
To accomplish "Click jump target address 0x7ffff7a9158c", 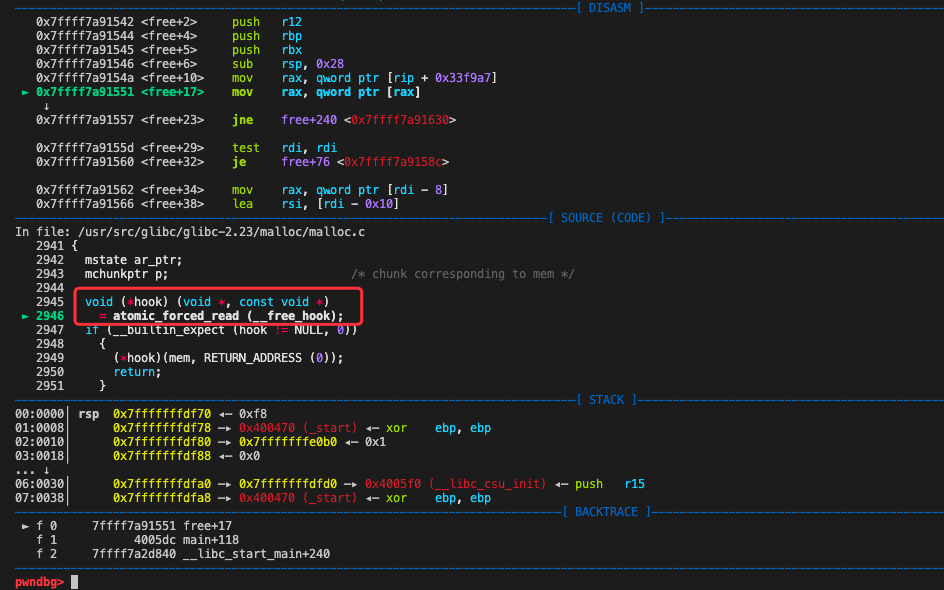I will click(393, 162).
